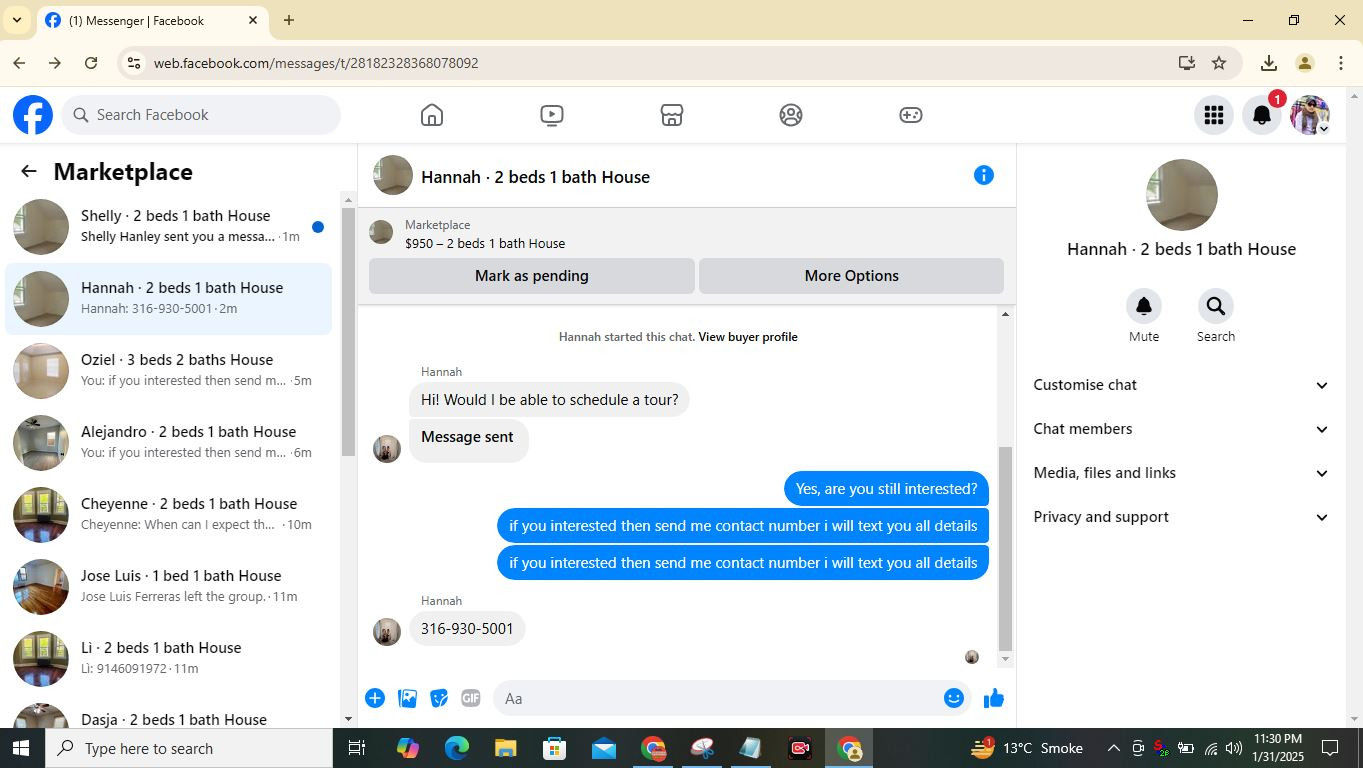The width and height of the screenshot is (1363, 768).
Task: Select Hannah conversation in list
Action: 169,299
